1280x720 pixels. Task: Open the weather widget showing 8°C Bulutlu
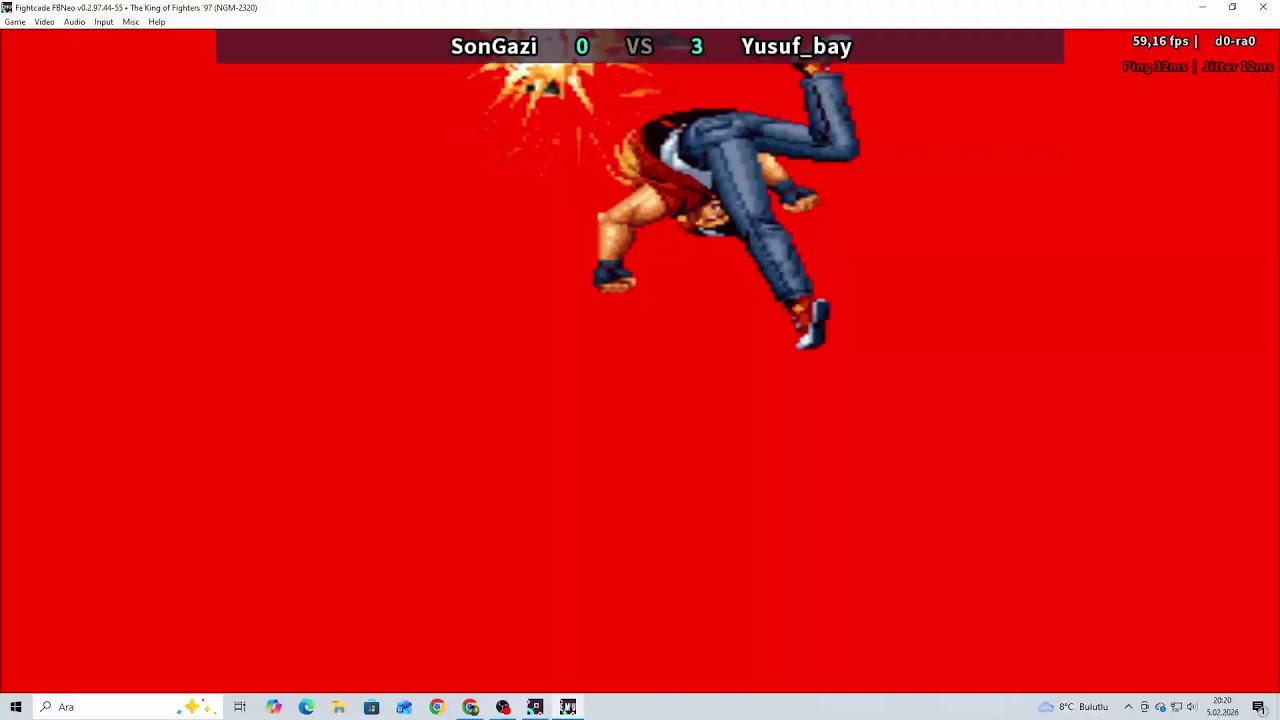click(x=1073, y=707)
